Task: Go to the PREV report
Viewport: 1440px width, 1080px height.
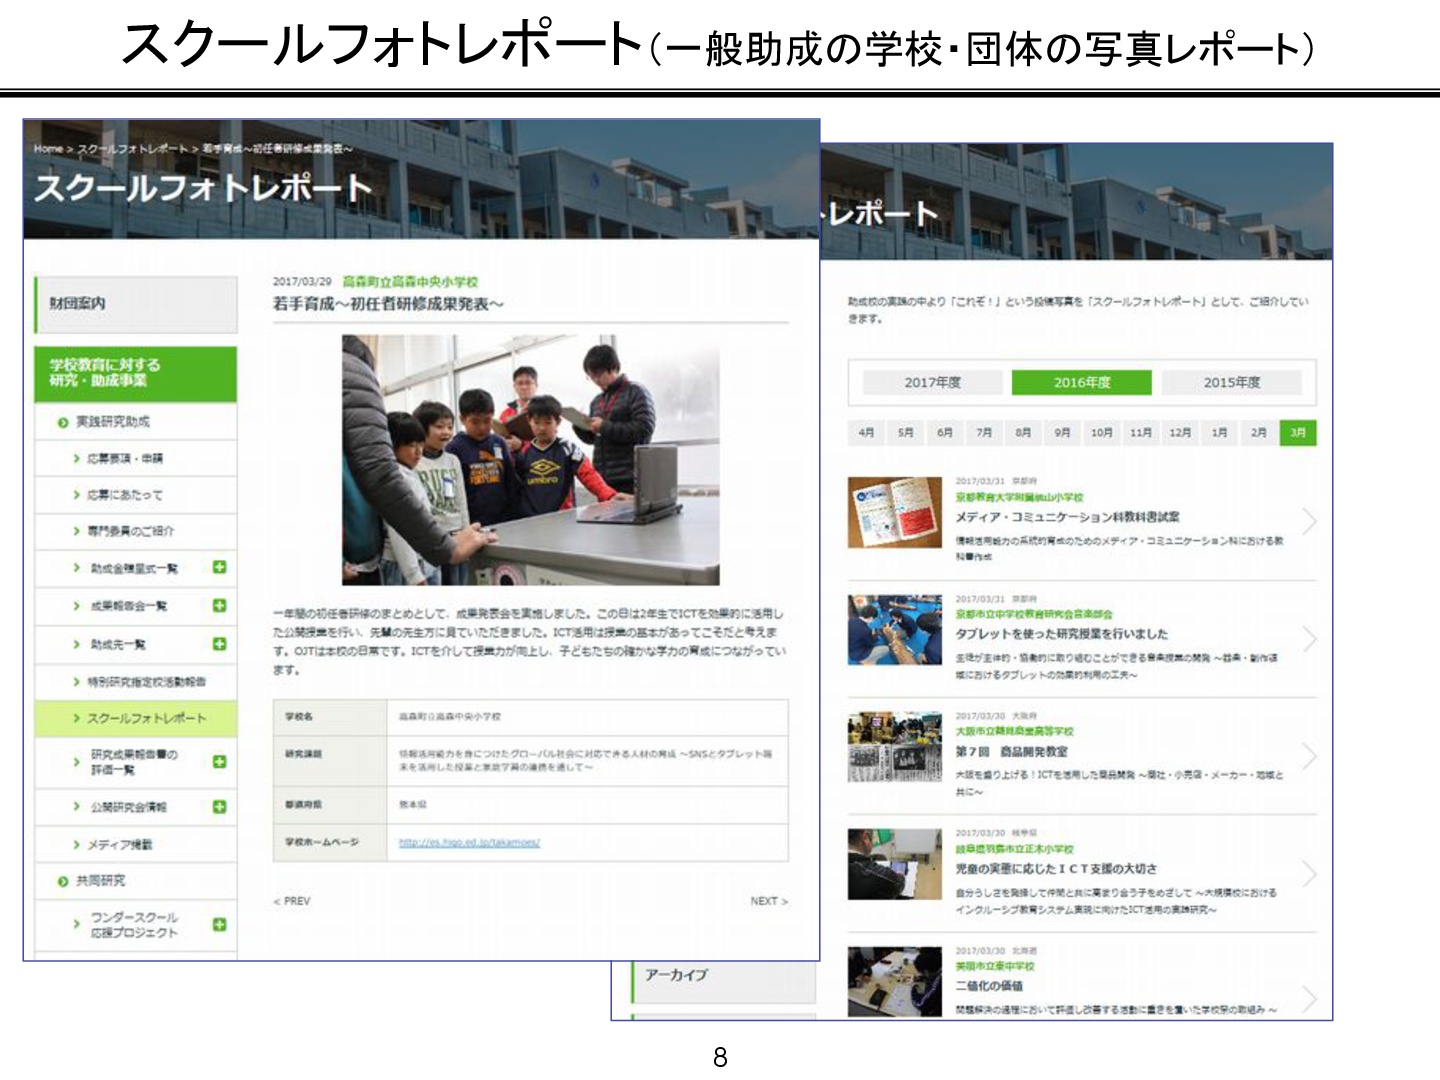Action: click(292, 902)
